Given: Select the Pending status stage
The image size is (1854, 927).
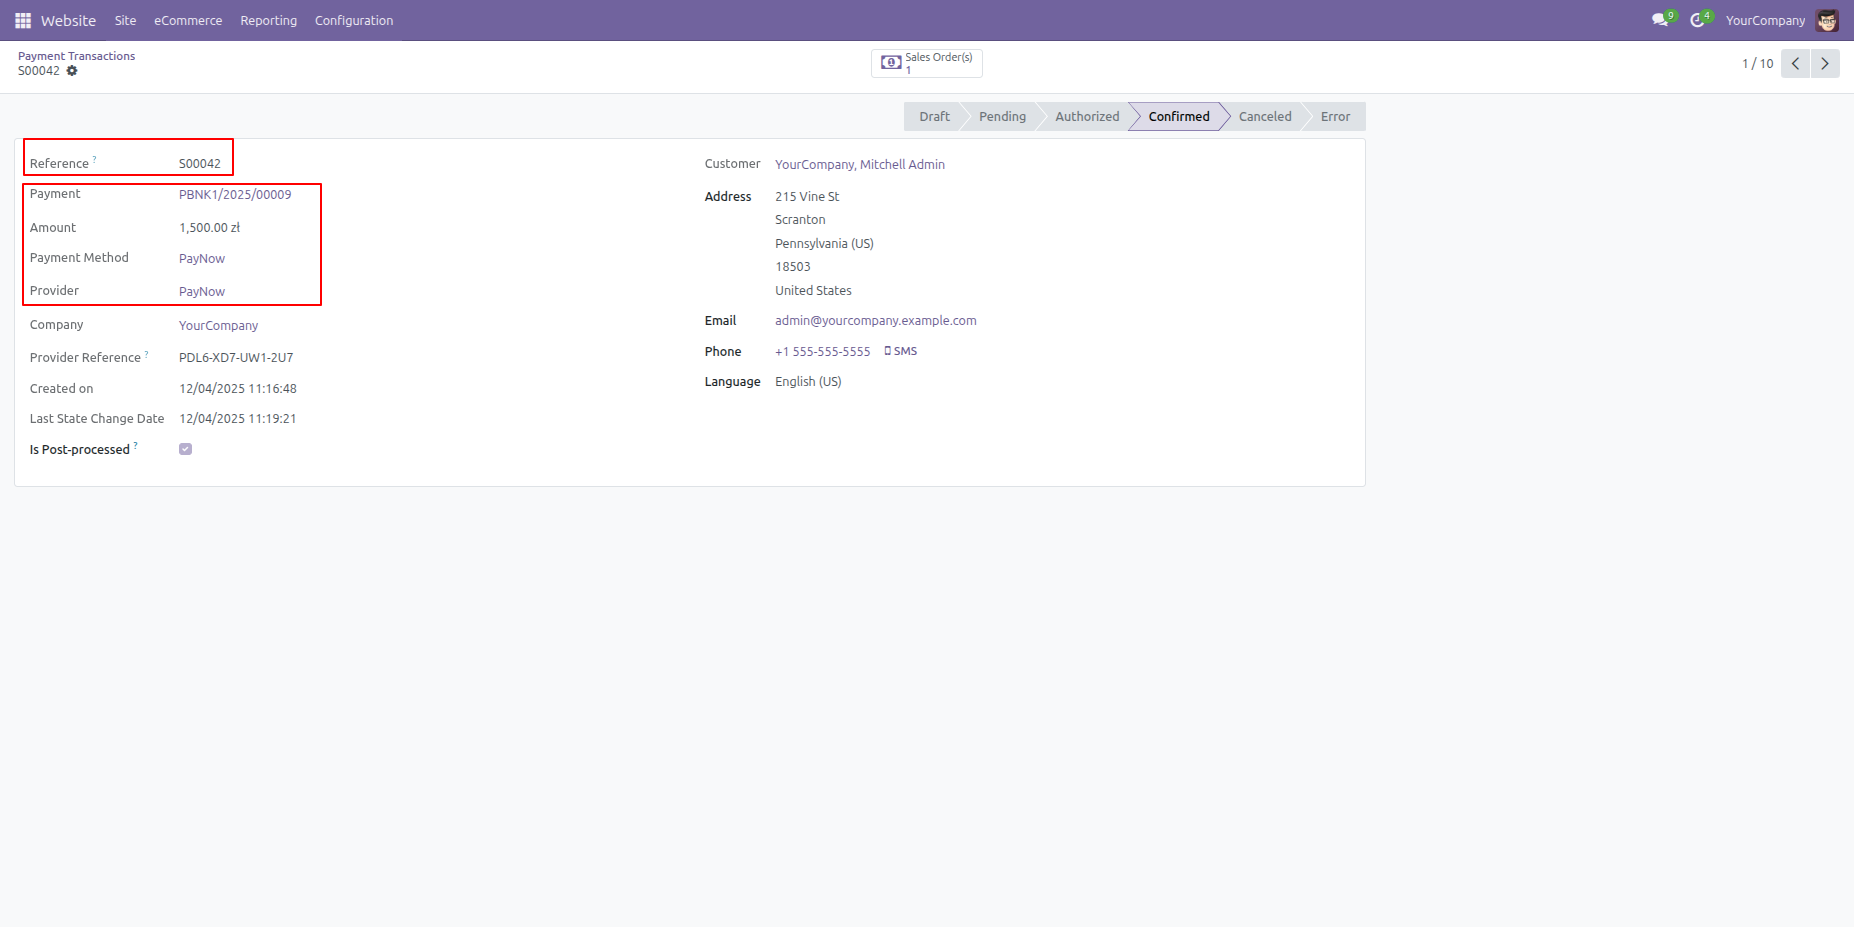Looking at the screenshot, I should 1002,116.
